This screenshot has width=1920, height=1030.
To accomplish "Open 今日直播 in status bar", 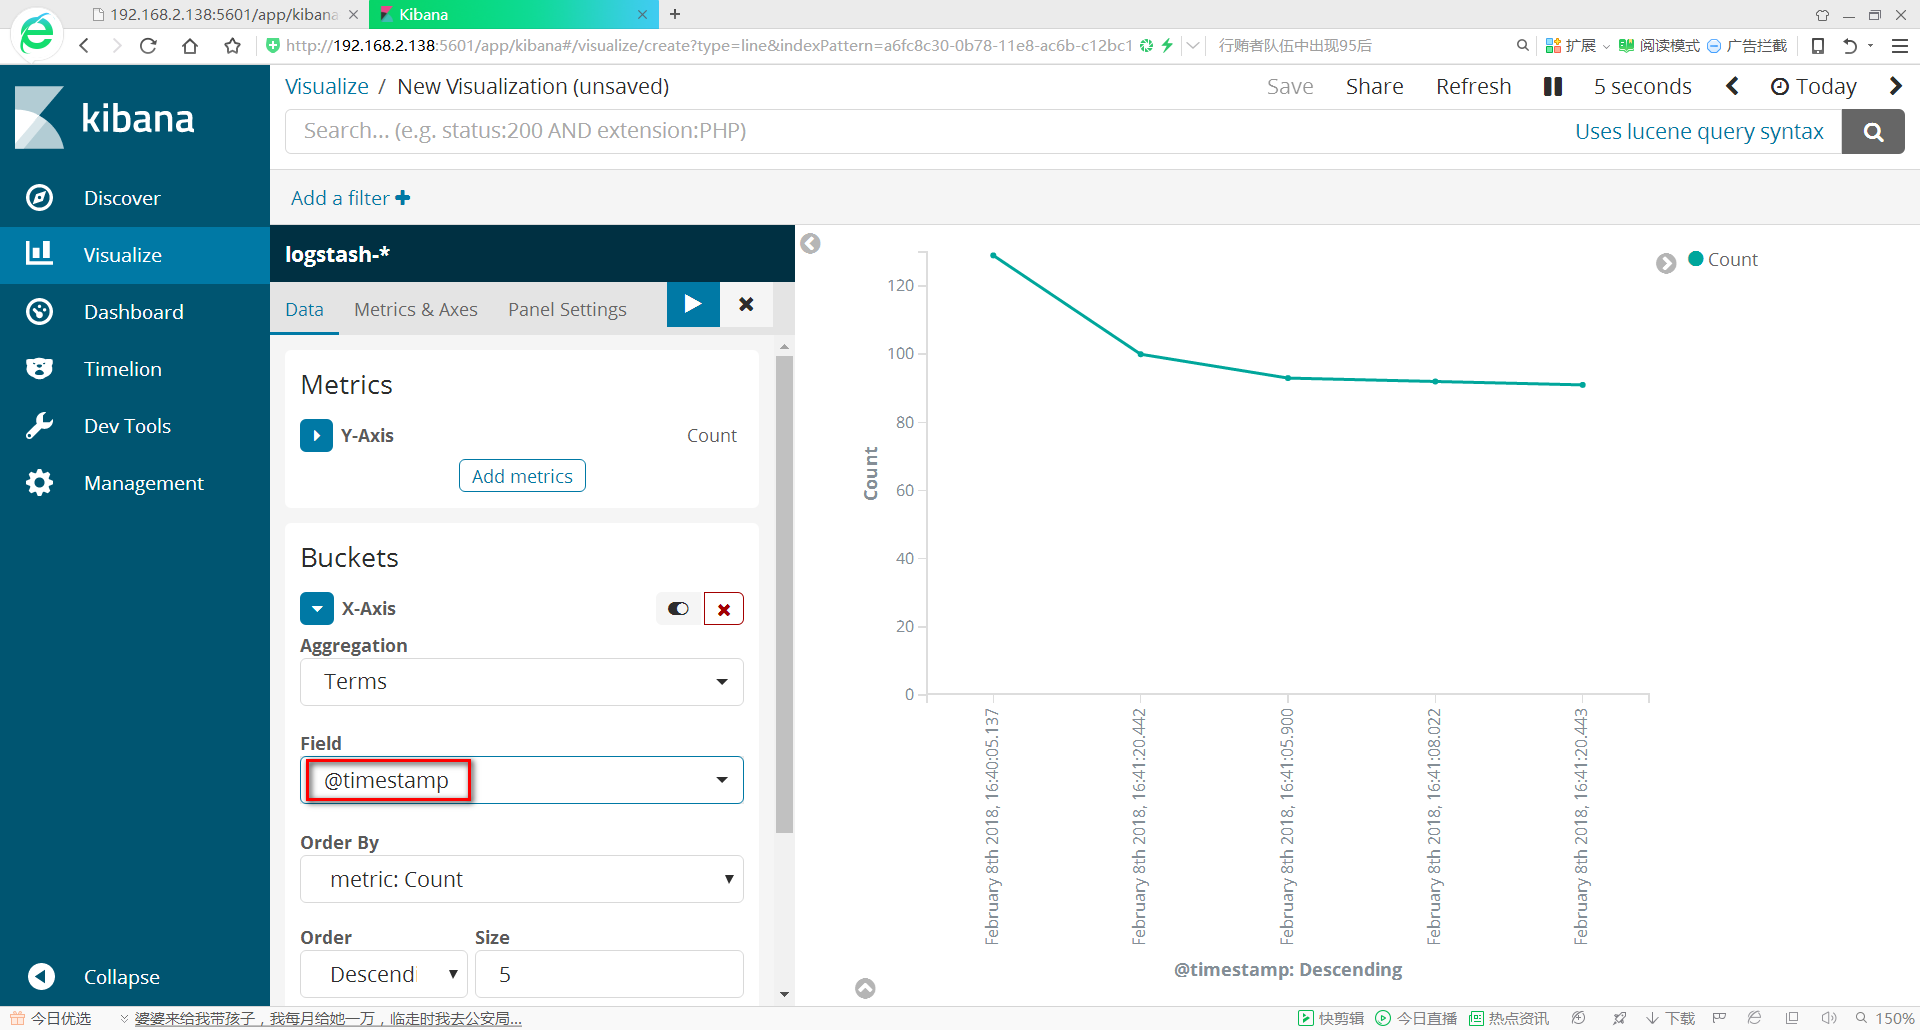I will pyautogui.click(x=1416, y=1018).
